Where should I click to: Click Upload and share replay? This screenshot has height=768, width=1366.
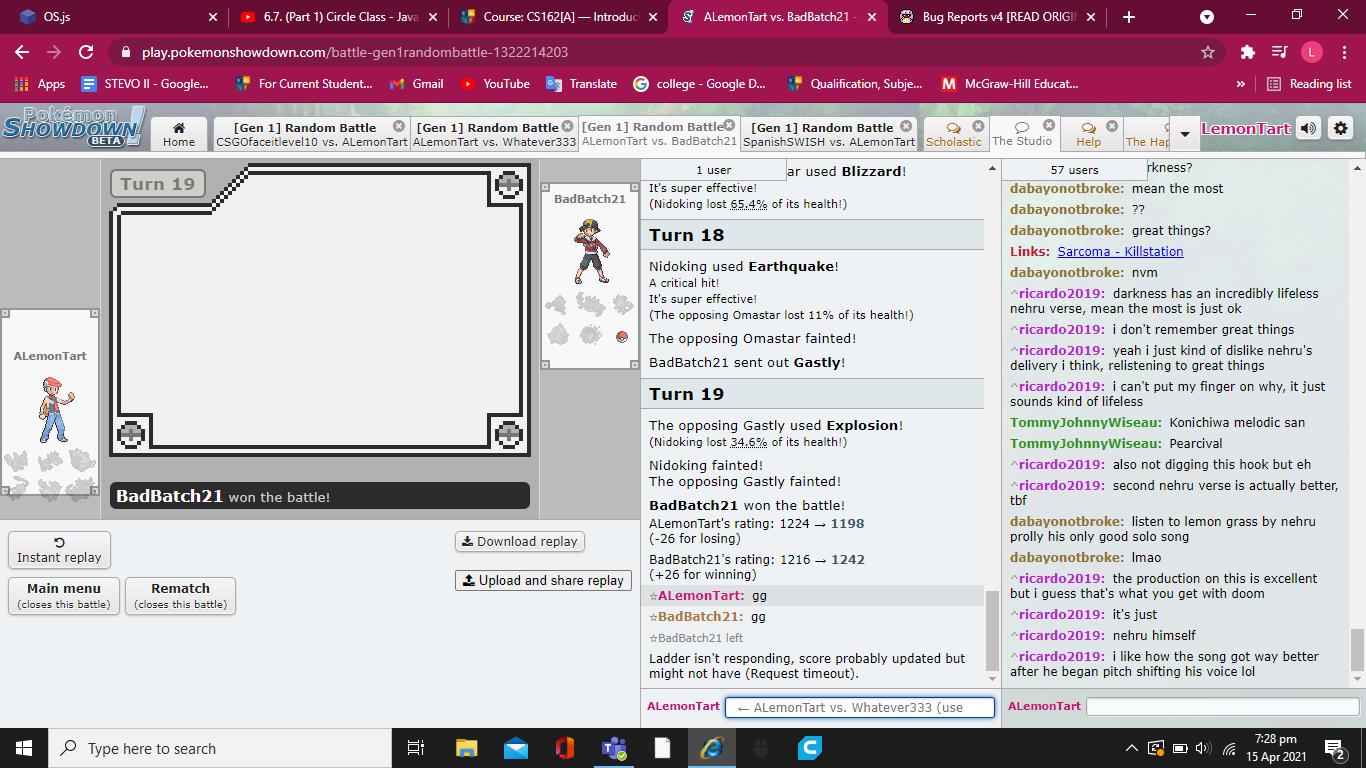pos(543,580)
